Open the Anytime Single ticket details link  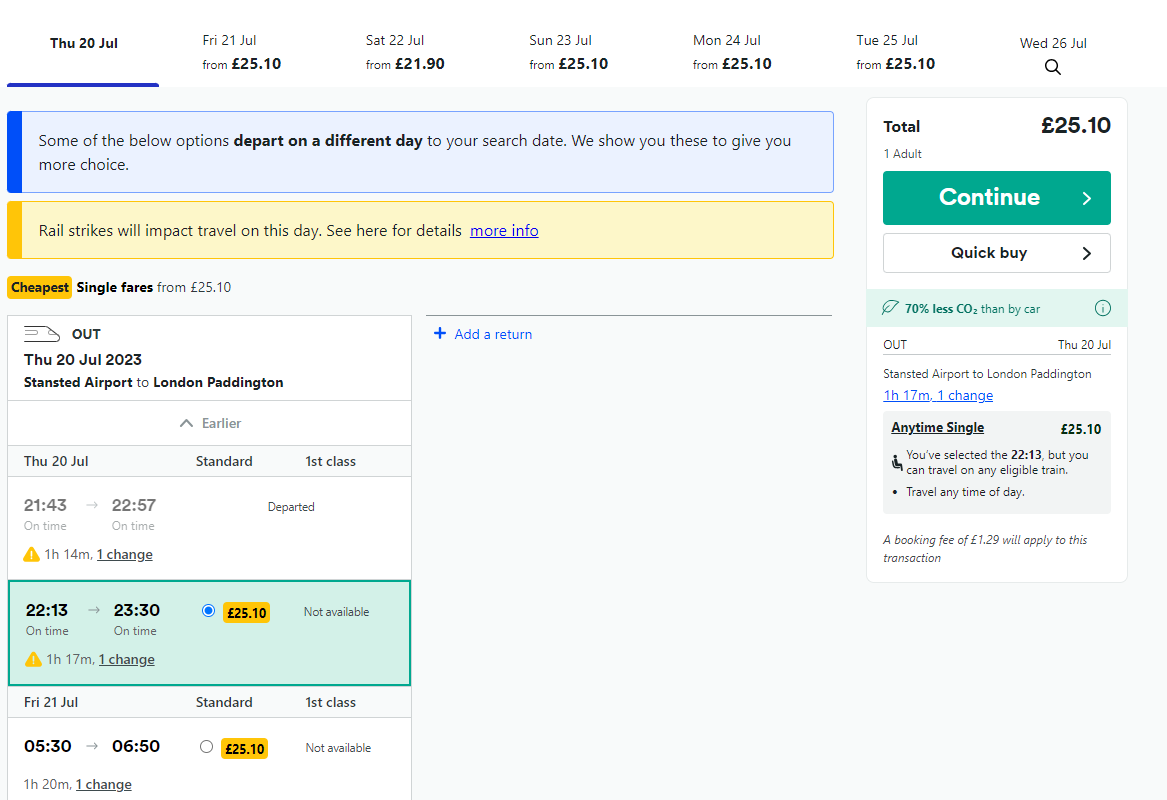coord(937,428)
